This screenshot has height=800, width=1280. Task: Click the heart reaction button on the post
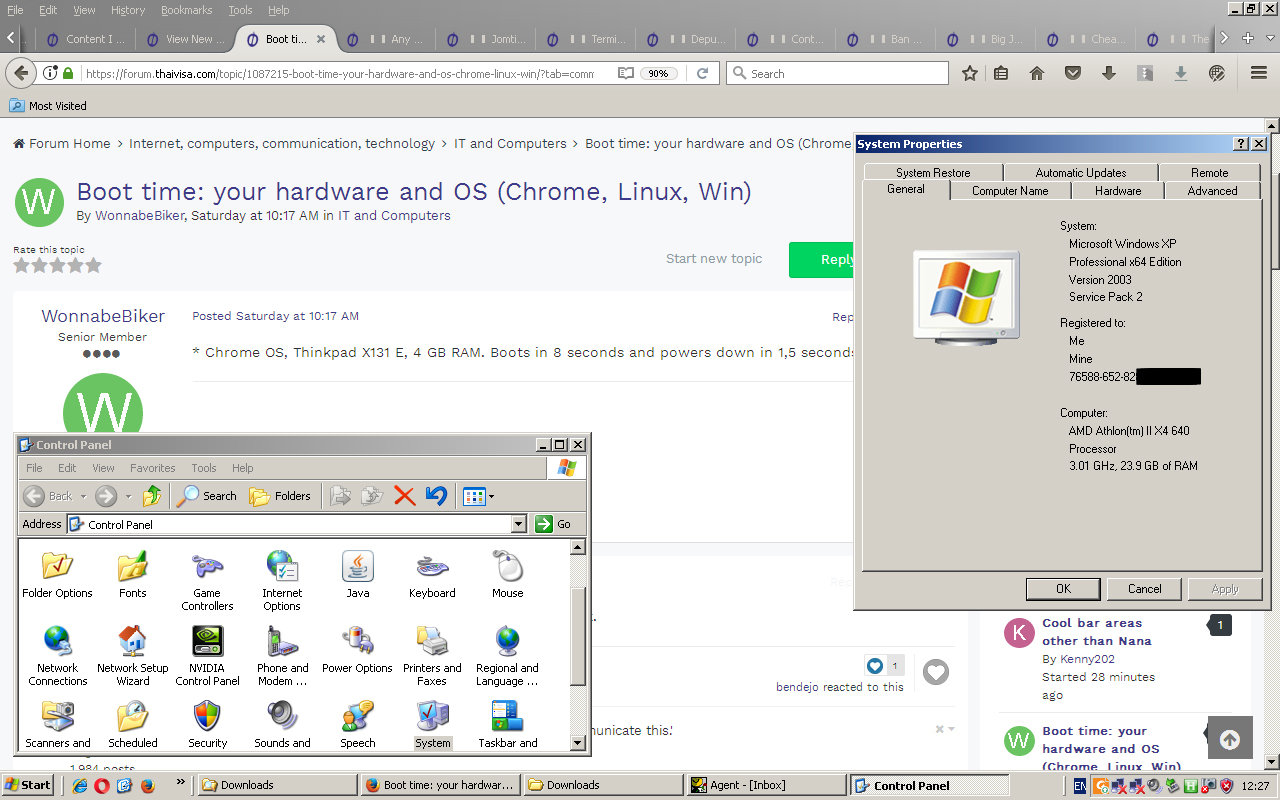pos(935,672)
